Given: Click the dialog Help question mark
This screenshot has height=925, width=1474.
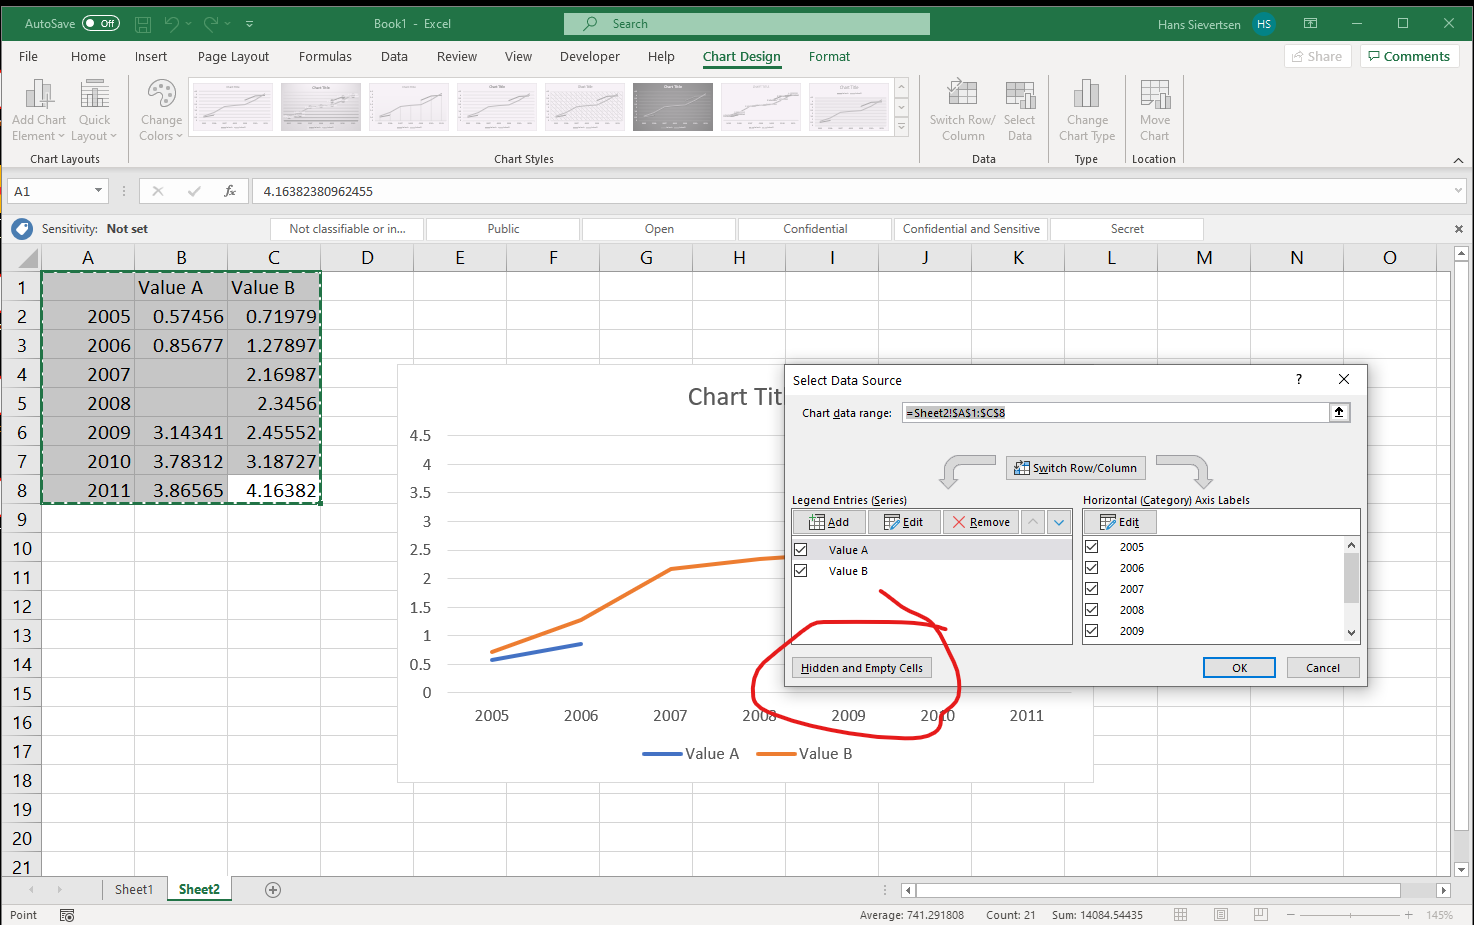Looking at the screenshot, I should click(x=1299, y=379).
